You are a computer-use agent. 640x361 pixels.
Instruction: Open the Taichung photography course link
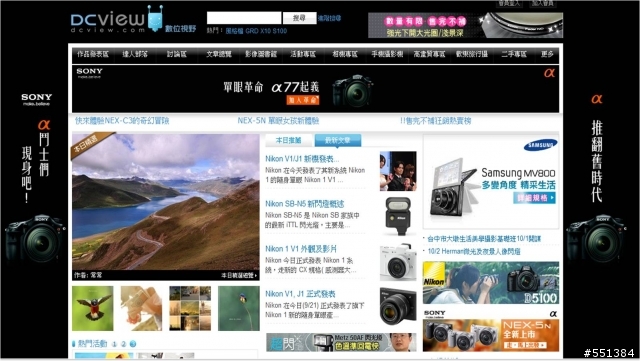pos(484,239)
